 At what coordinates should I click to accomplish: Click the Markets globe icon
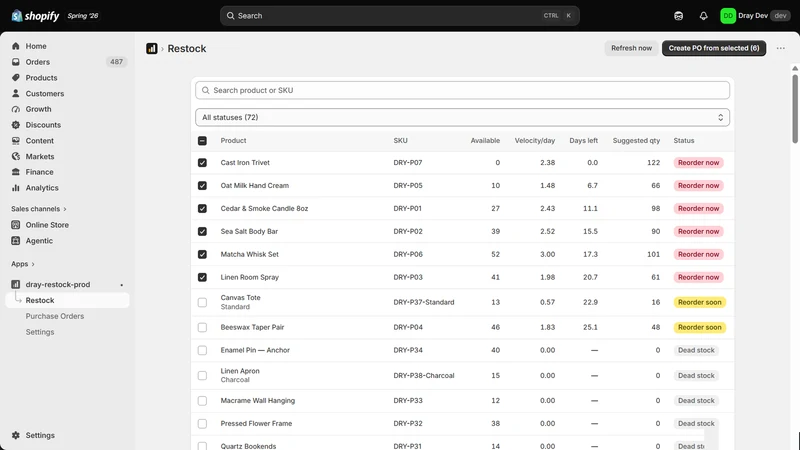tap(16, 157)
